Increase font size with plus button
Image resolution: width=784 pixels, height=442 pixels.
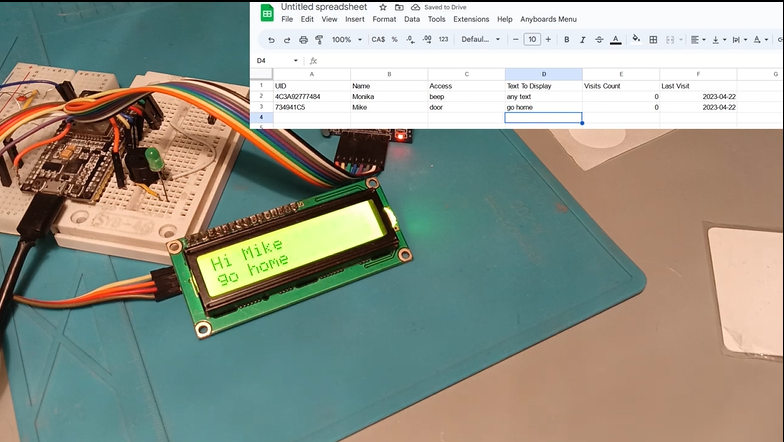pyautogui.click(x=548, y=40)
